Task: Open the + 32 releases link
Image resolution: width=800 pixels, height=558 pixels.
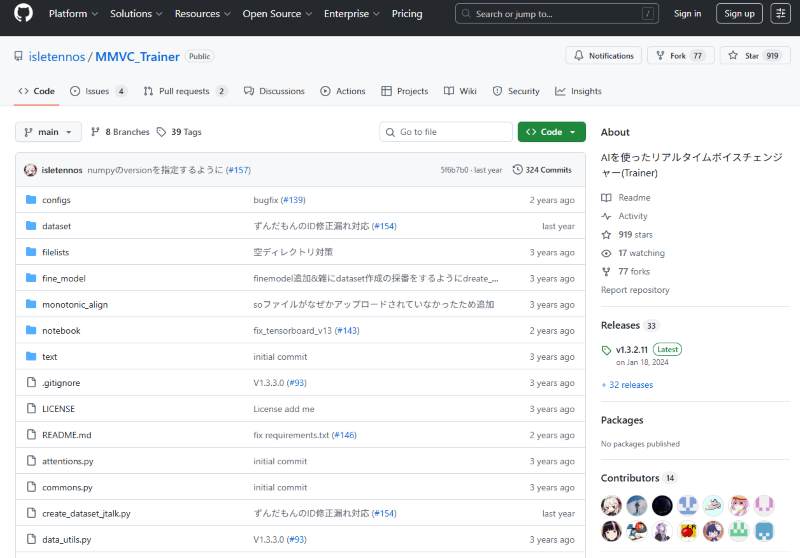Action: point(627,385)
